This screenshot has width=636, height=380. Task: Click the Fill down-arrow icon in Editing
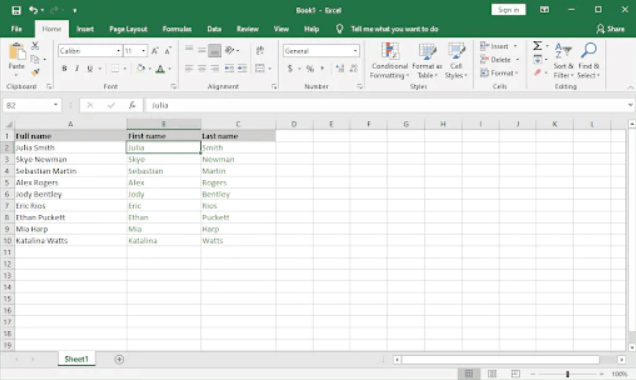(x=537, y=60)
